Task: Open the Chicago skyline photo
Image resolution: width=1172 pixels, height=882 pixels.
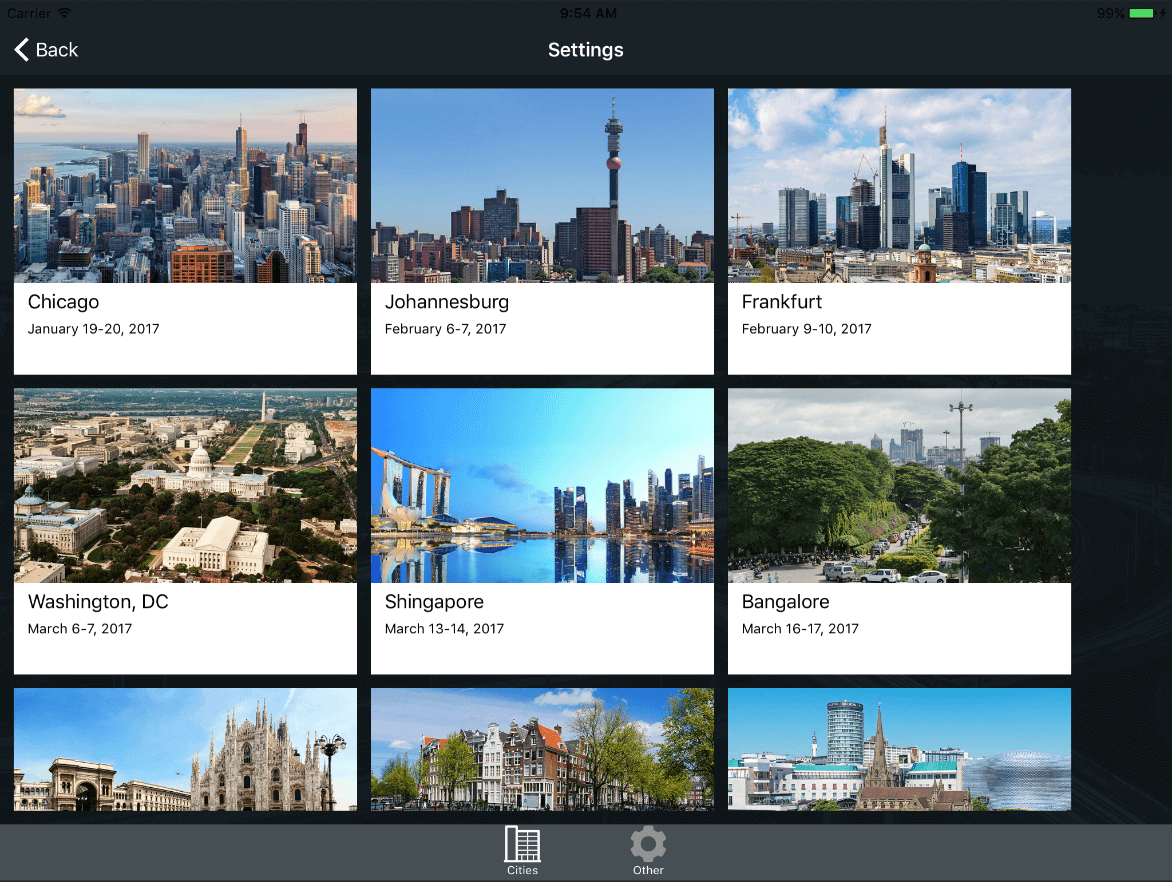Action: point(185,185)
